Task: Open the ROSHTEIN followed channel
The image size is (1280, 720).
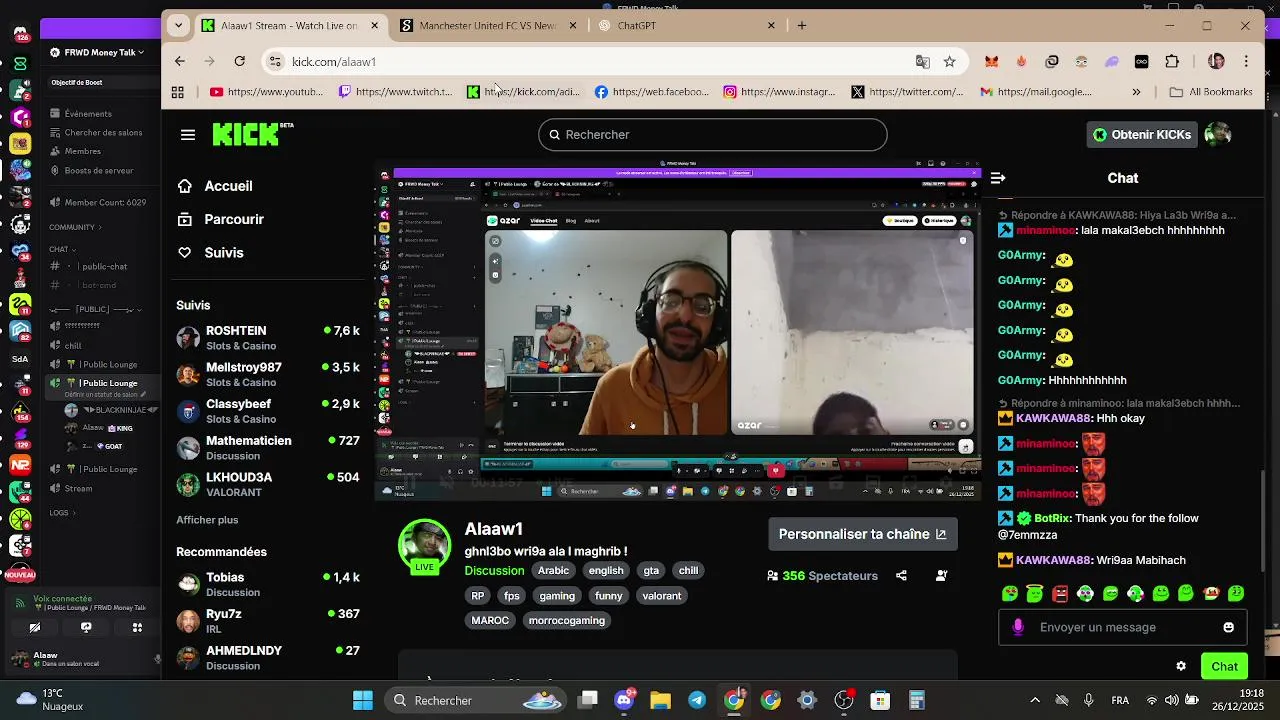Action: (268, 338)
